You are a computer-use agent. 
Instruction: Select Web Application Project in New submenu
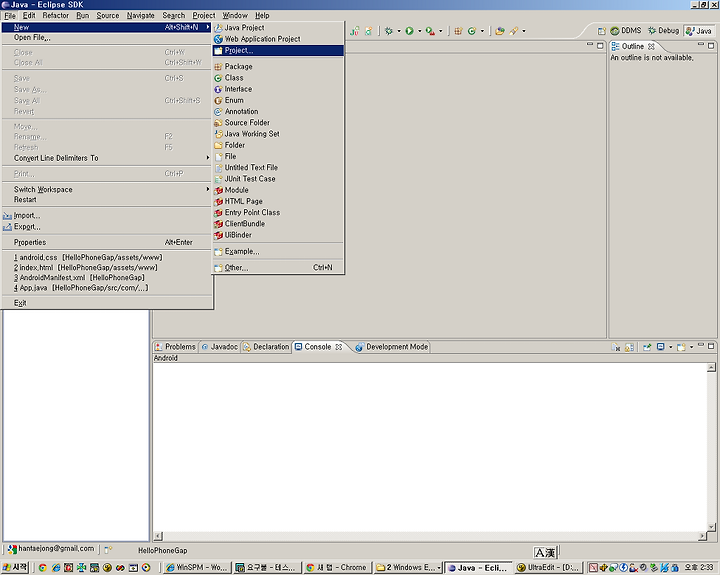(x=278, y=39)
